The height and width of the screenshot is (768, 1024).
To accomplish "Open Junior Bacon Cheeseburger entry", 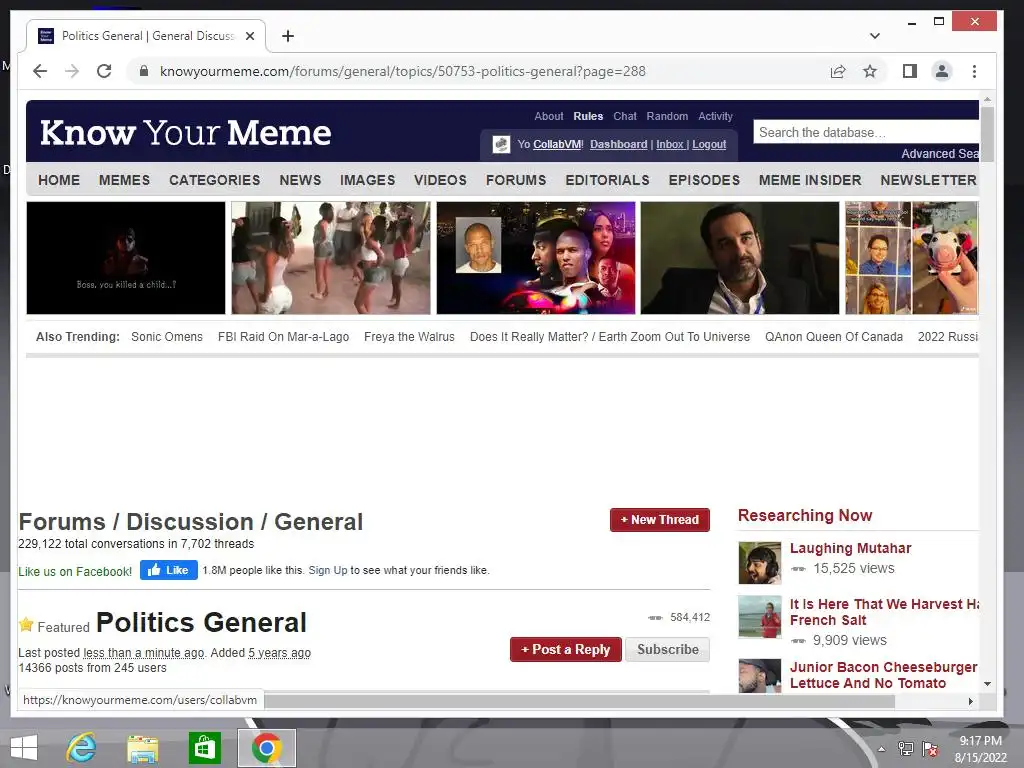I will pos(884,675).
